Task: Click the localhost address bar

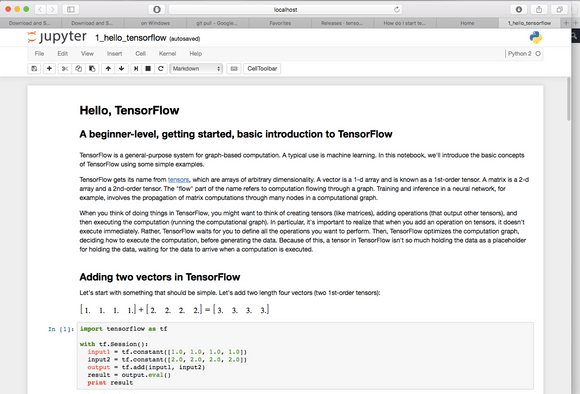Action: tap(285, 10)
